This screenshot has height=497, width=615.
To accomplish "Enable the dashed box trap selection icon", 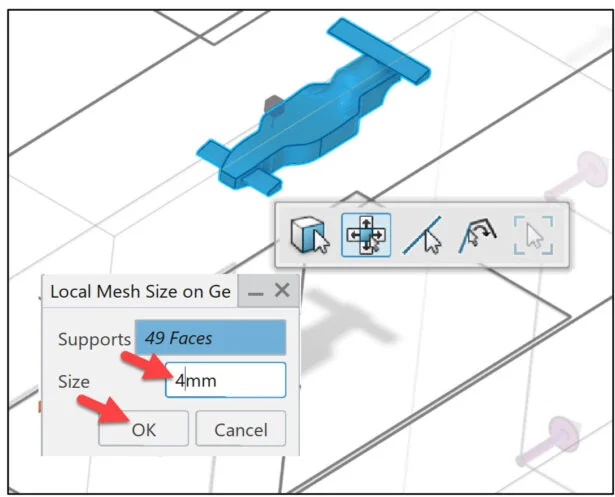I will click(x=533, y=235).
